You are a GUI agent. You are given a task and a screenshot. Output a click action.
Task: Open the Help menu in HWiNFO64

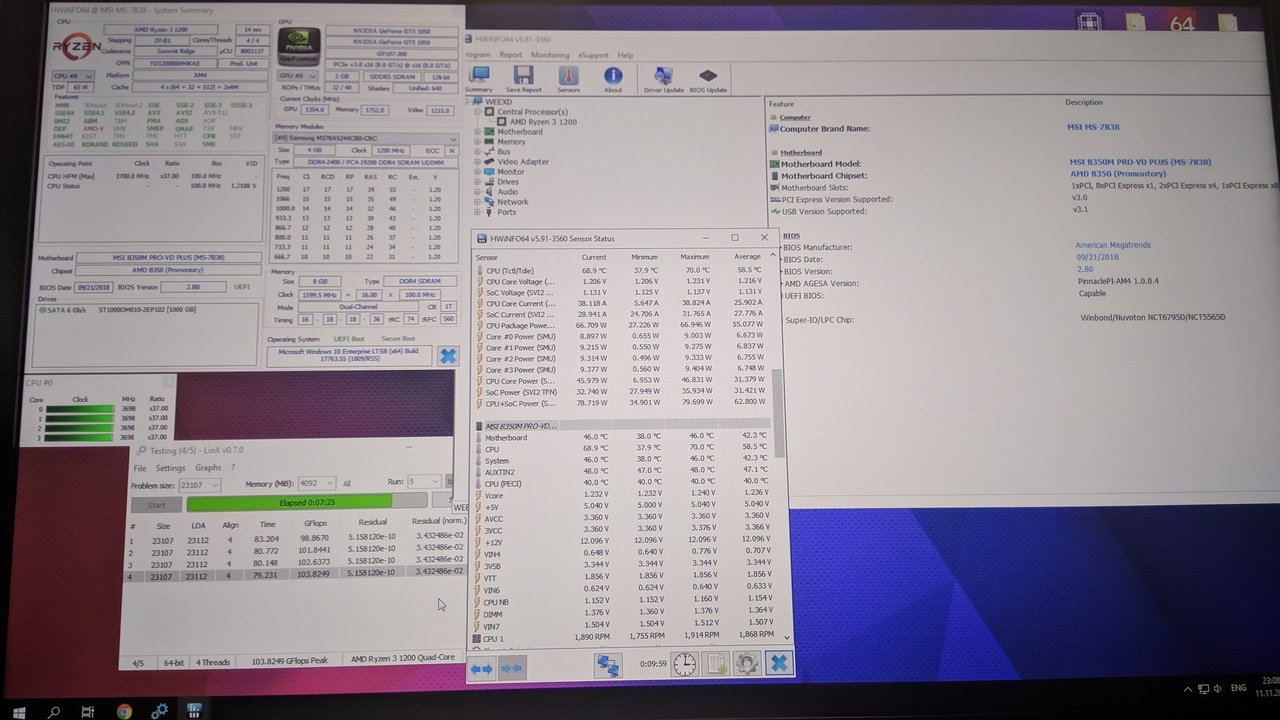[x=626, y=55]
